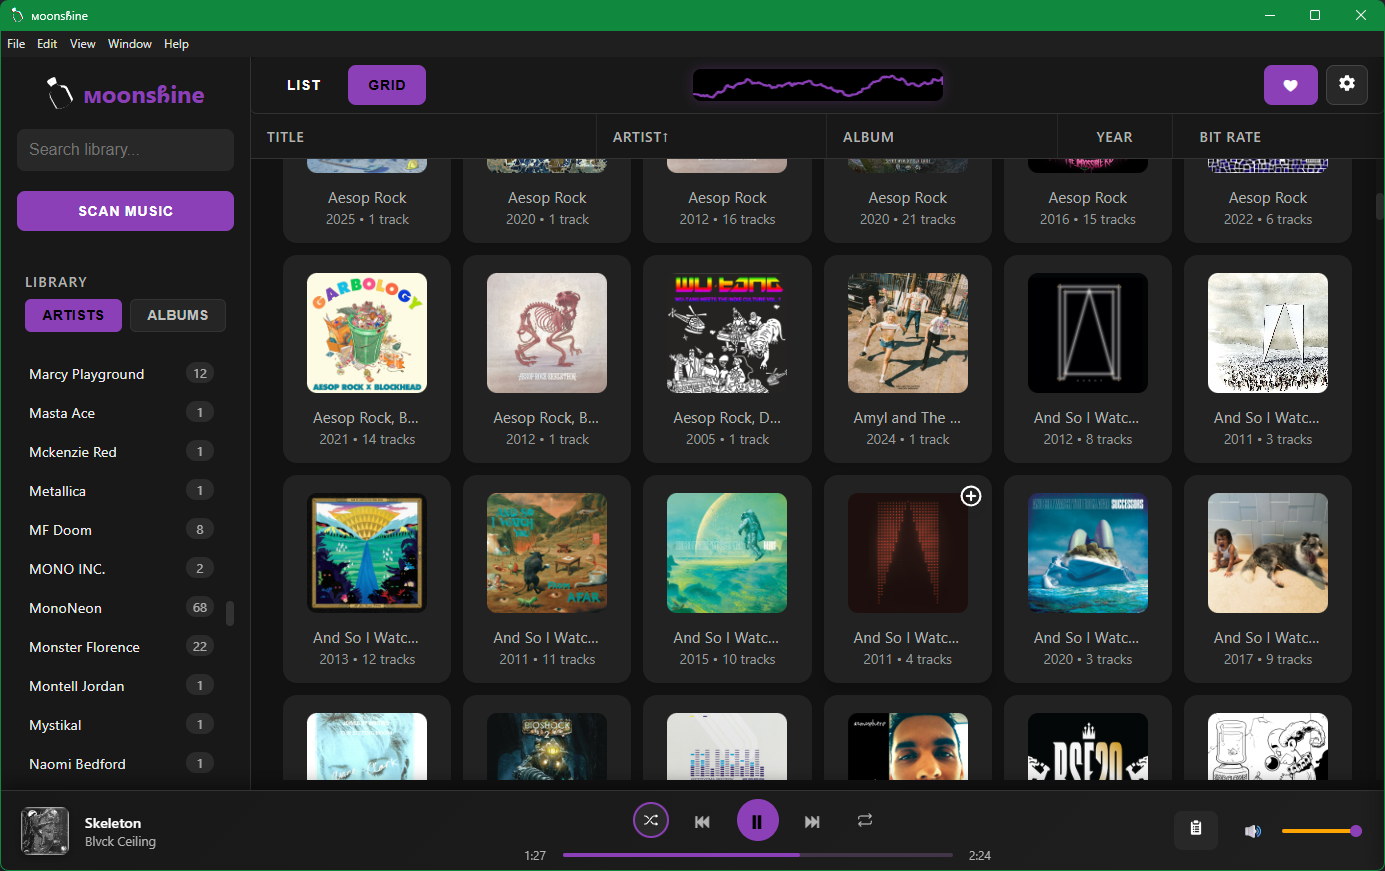Open Successors cover 2020 3 tracks album
The height and width of the screenshot is (871, 1385).
coord(1088,553)
